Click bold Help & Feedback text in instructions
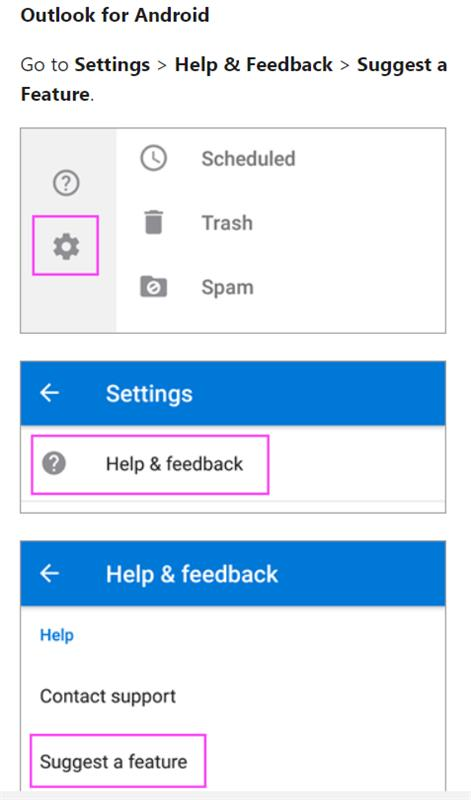The image size is (471, 800). [254, 65]
